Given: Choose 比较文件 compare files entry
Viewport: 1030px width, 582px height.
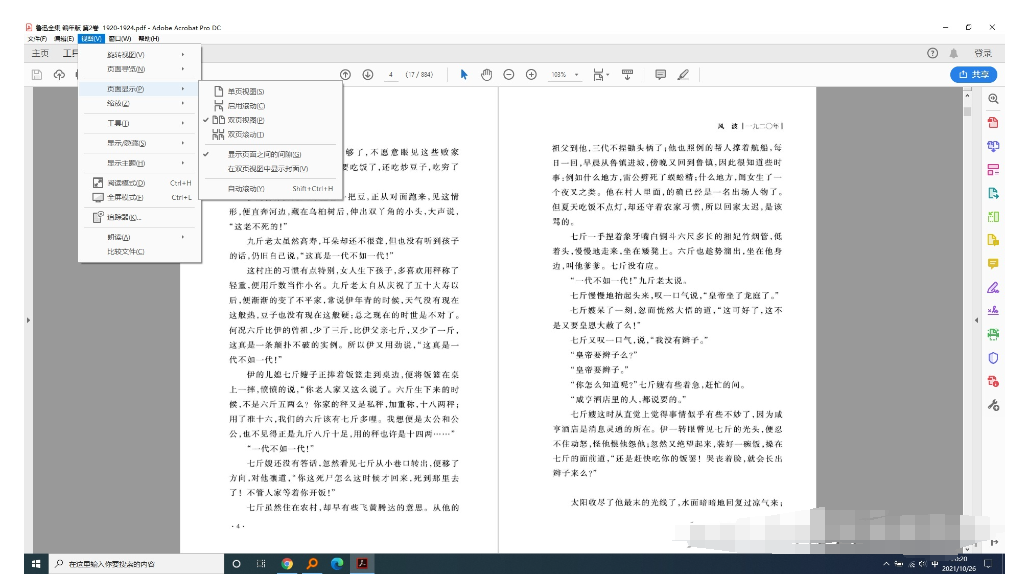Looking at the screenshot, I should [x=139, y=252].
